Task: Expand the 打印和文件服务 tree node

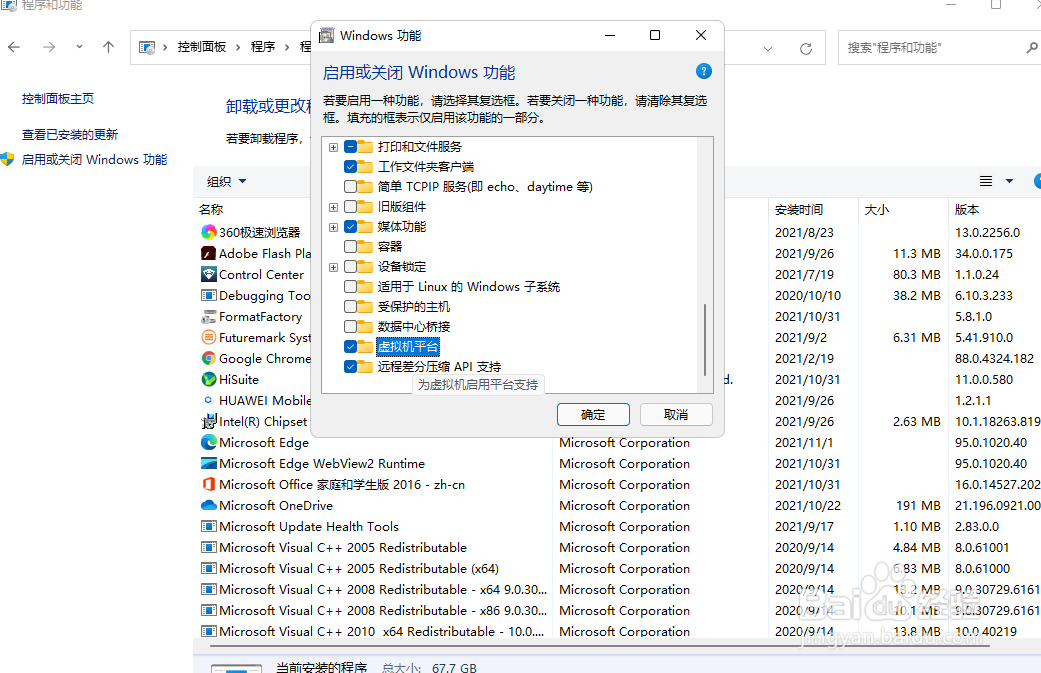Action: pos(333,146)
